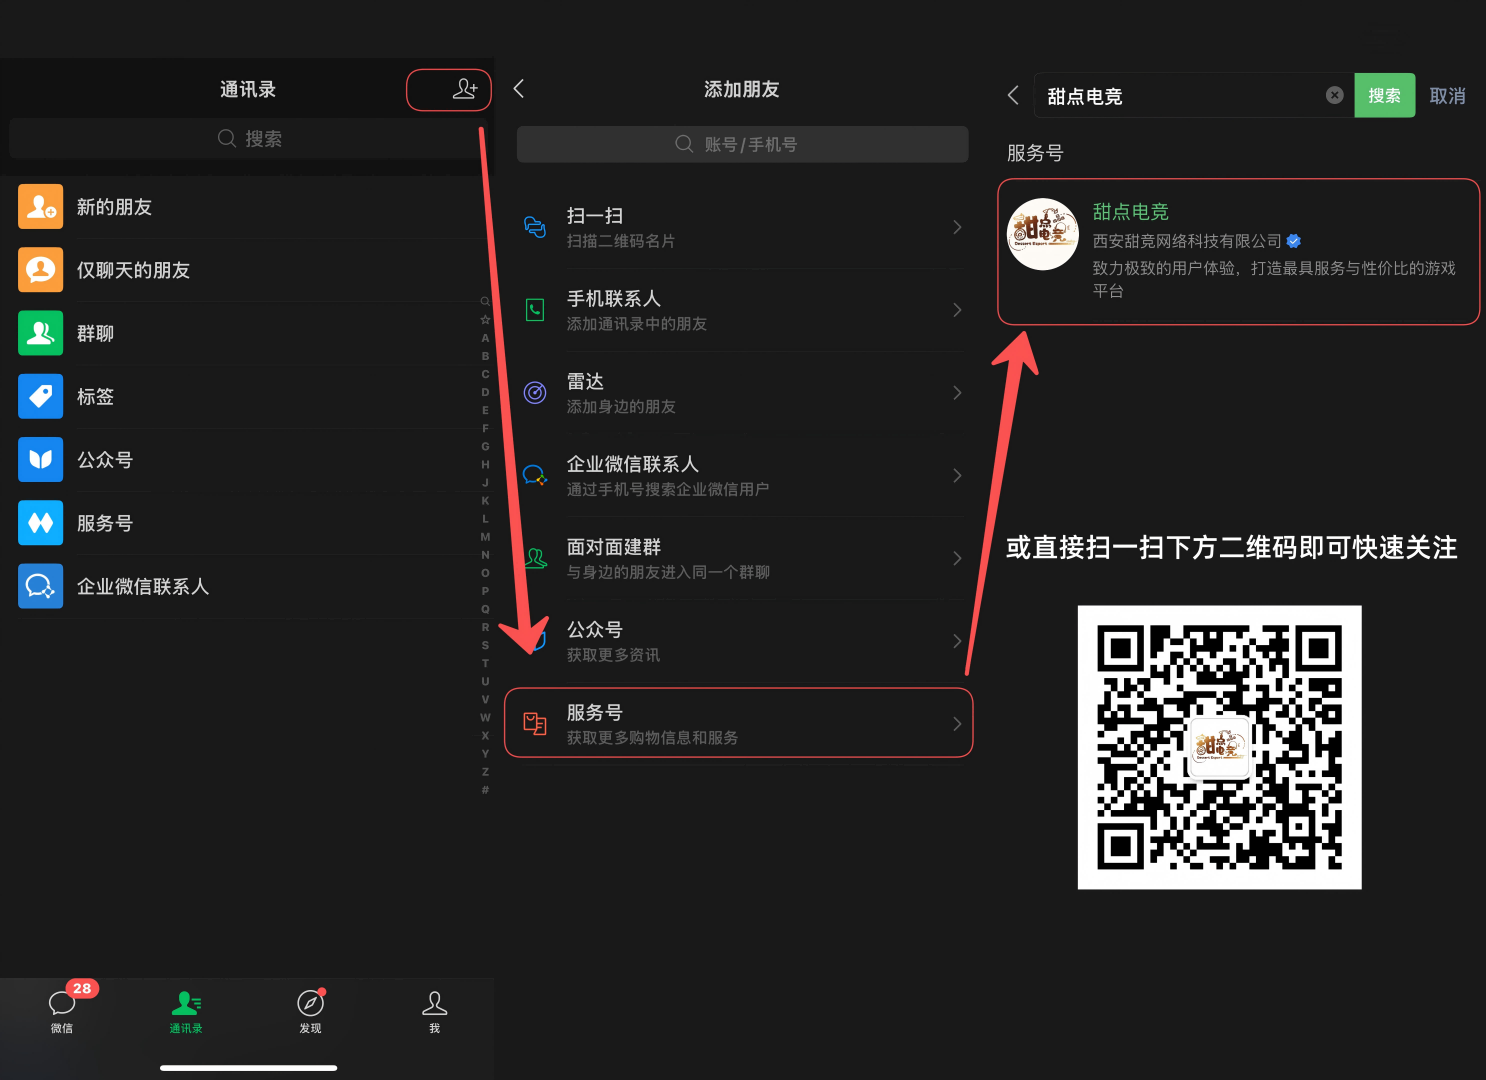Switch to the 发现 discover tab
The height and width of the screenshot is (1080, 1486).
310,1011
